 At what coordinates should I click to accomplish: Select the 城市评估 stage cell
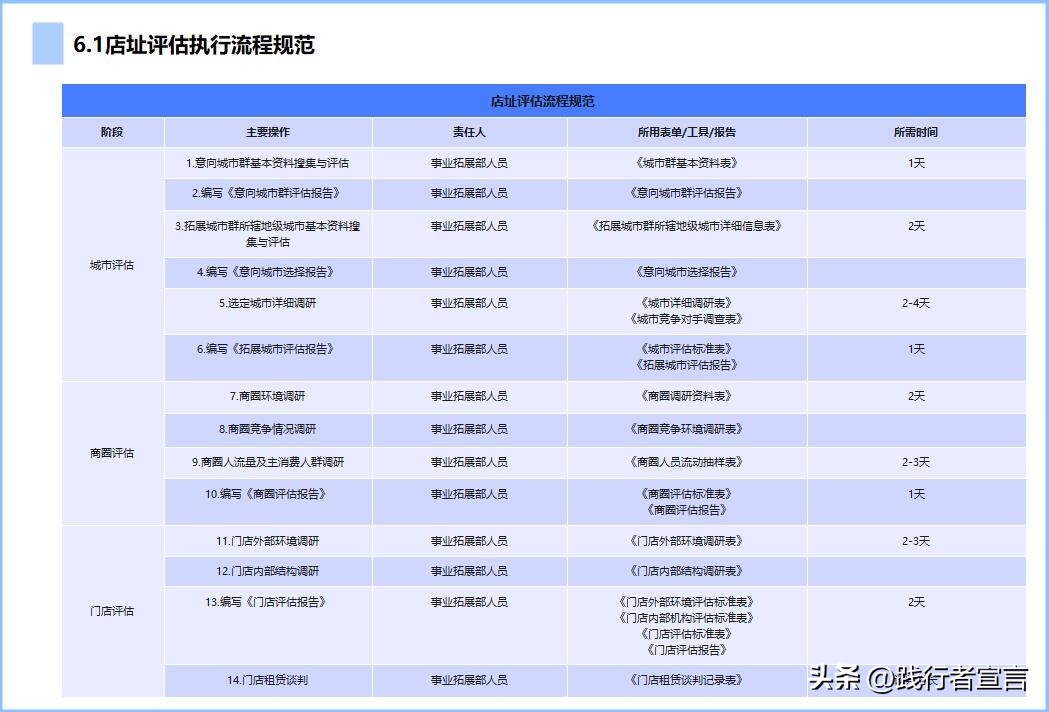click(x=112, y=265)
